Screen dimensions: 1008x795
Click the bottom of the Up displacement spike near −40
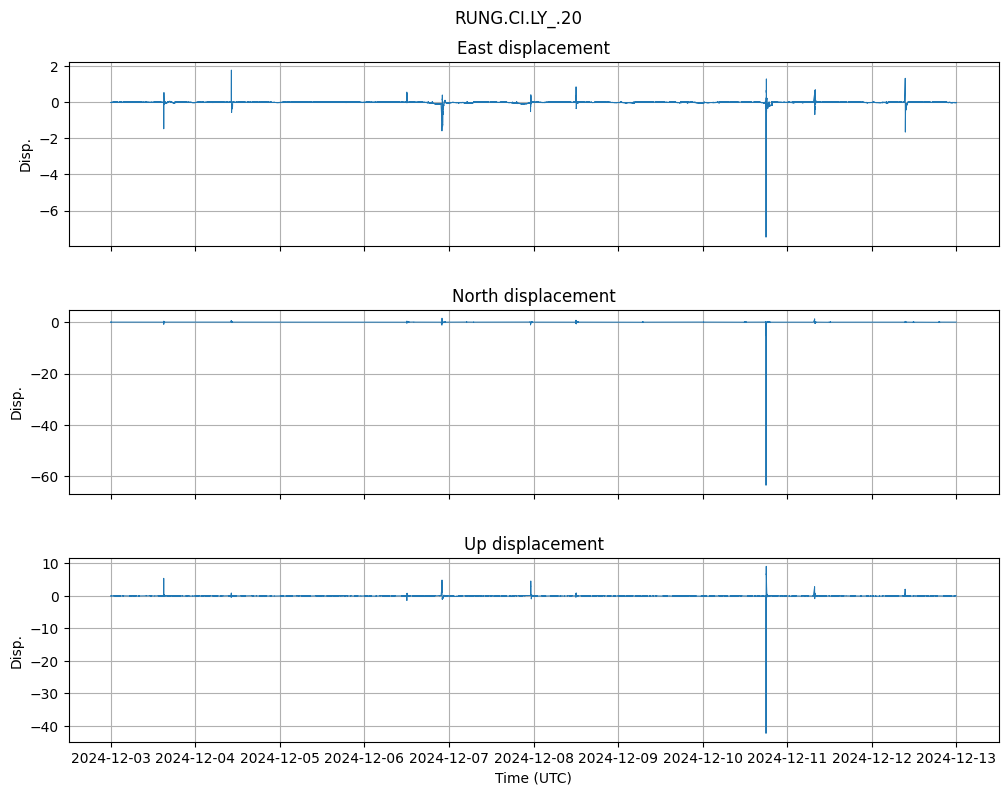pos(766,732)
